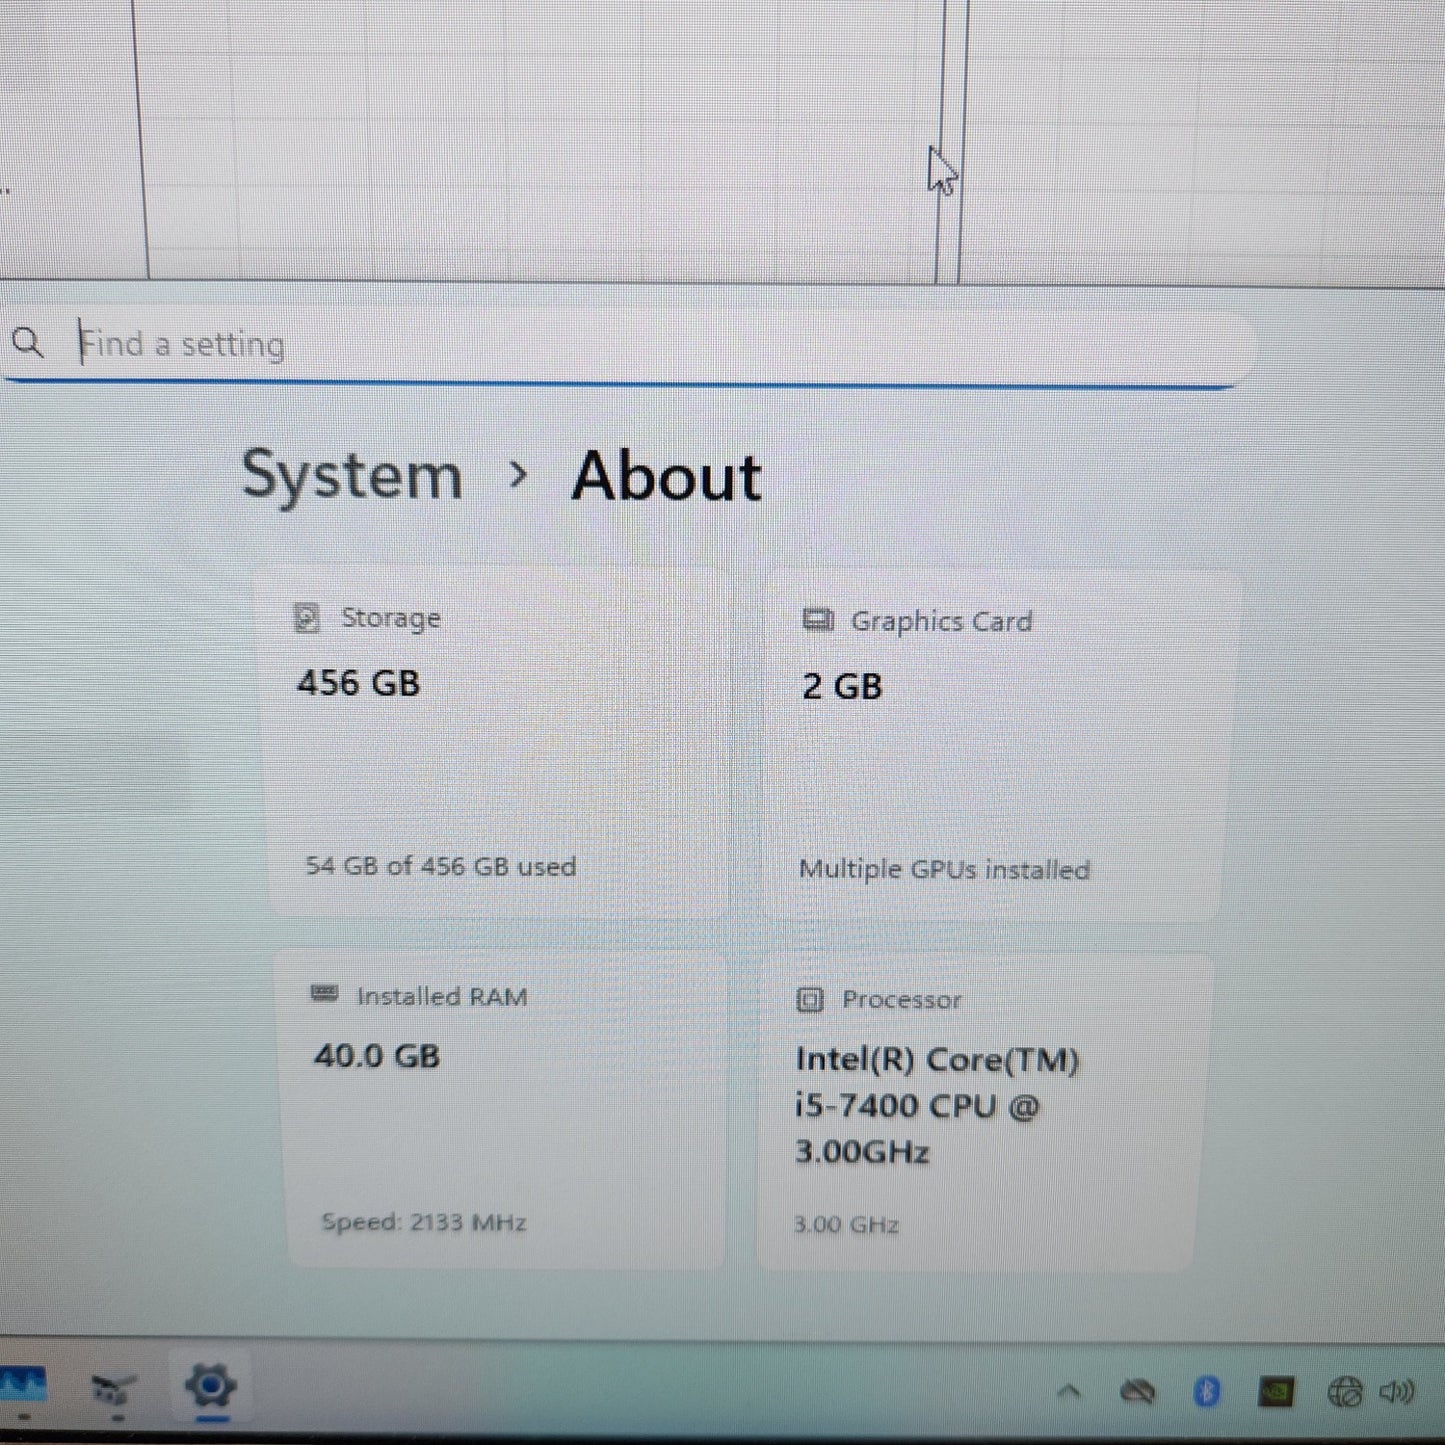The height and width of the screenshot is (1445, 1445).
Task: Click the Graphics Card icon on its card
Action: (x=817, y=620)
